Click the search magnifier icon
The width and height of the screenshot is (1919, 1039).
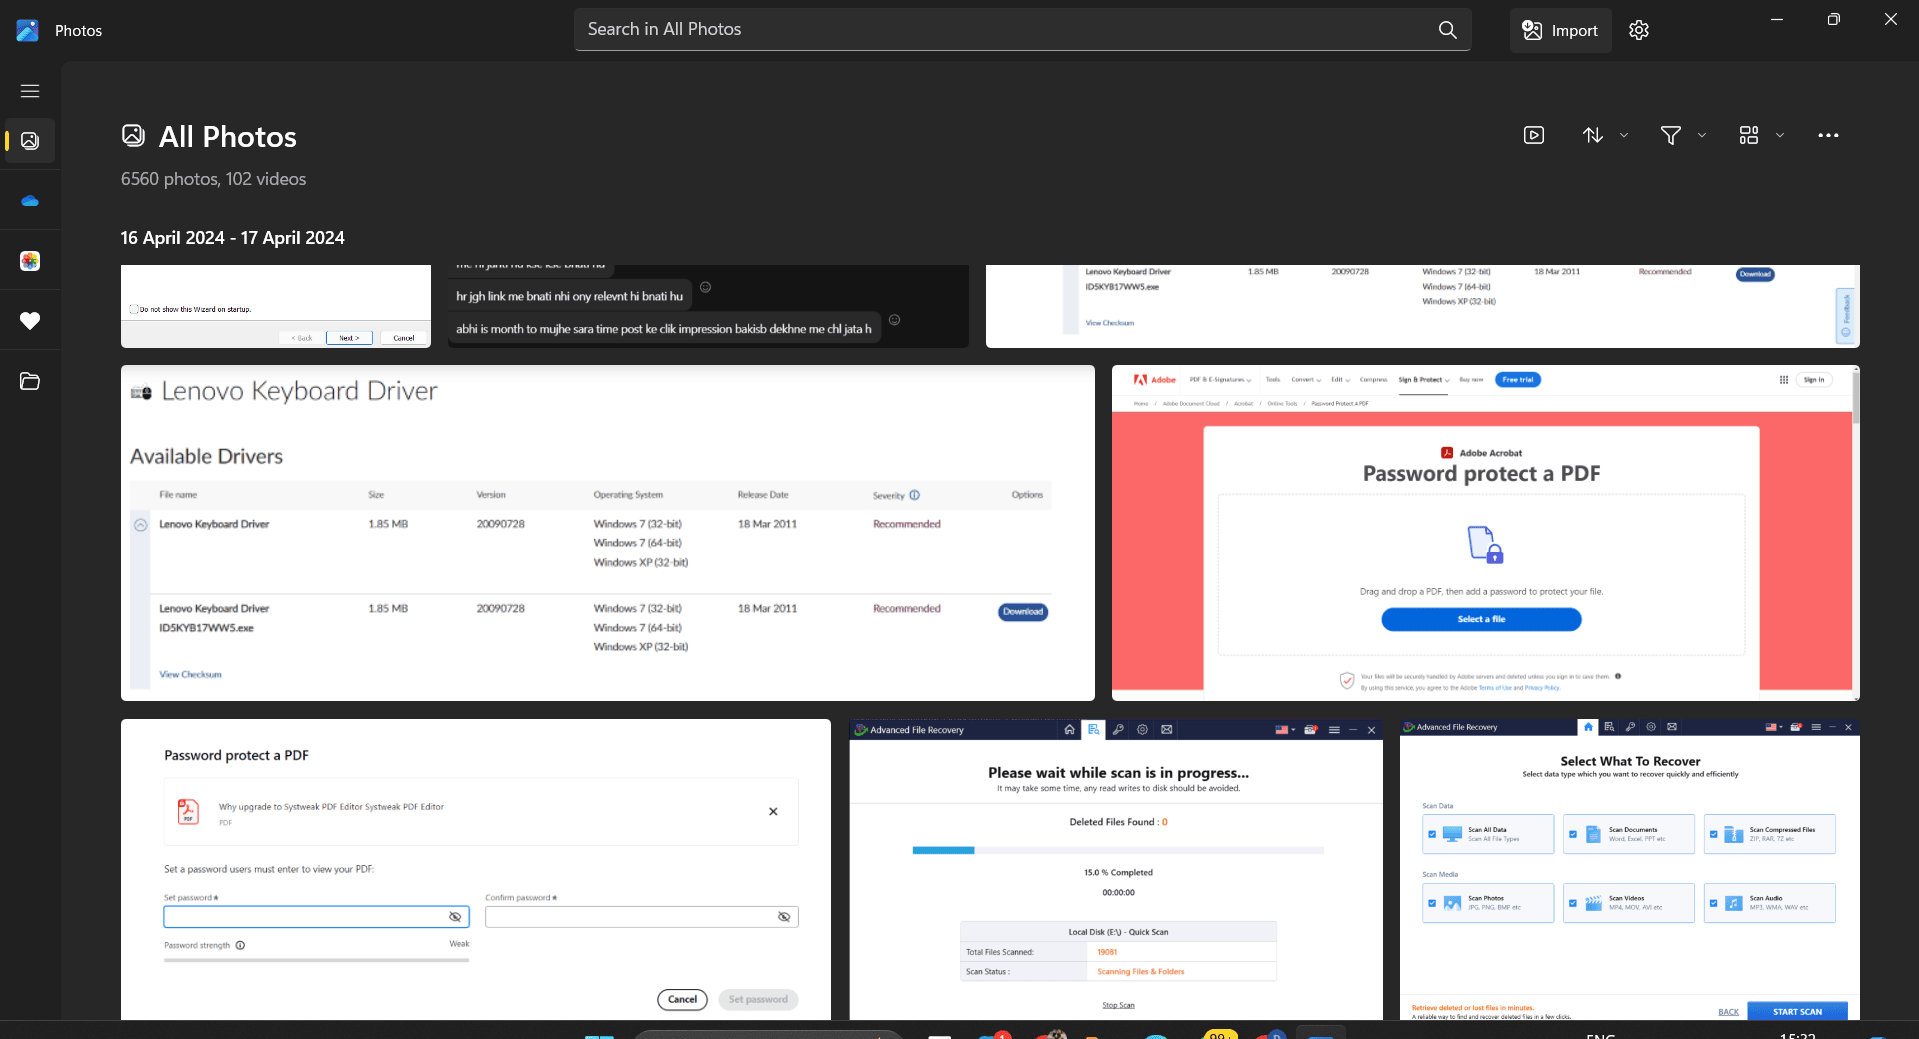point(1447,30)
